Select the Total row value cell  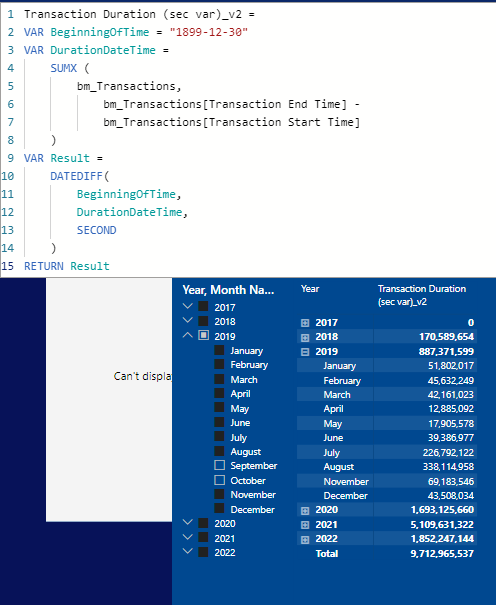click(442, 554)
